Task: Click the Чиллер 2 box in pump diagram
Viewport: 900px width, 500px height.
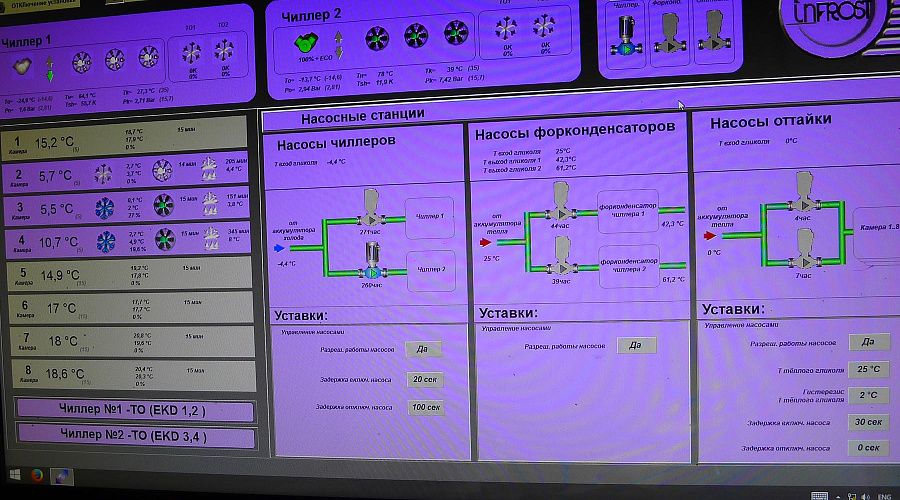Action: (432, 270)
